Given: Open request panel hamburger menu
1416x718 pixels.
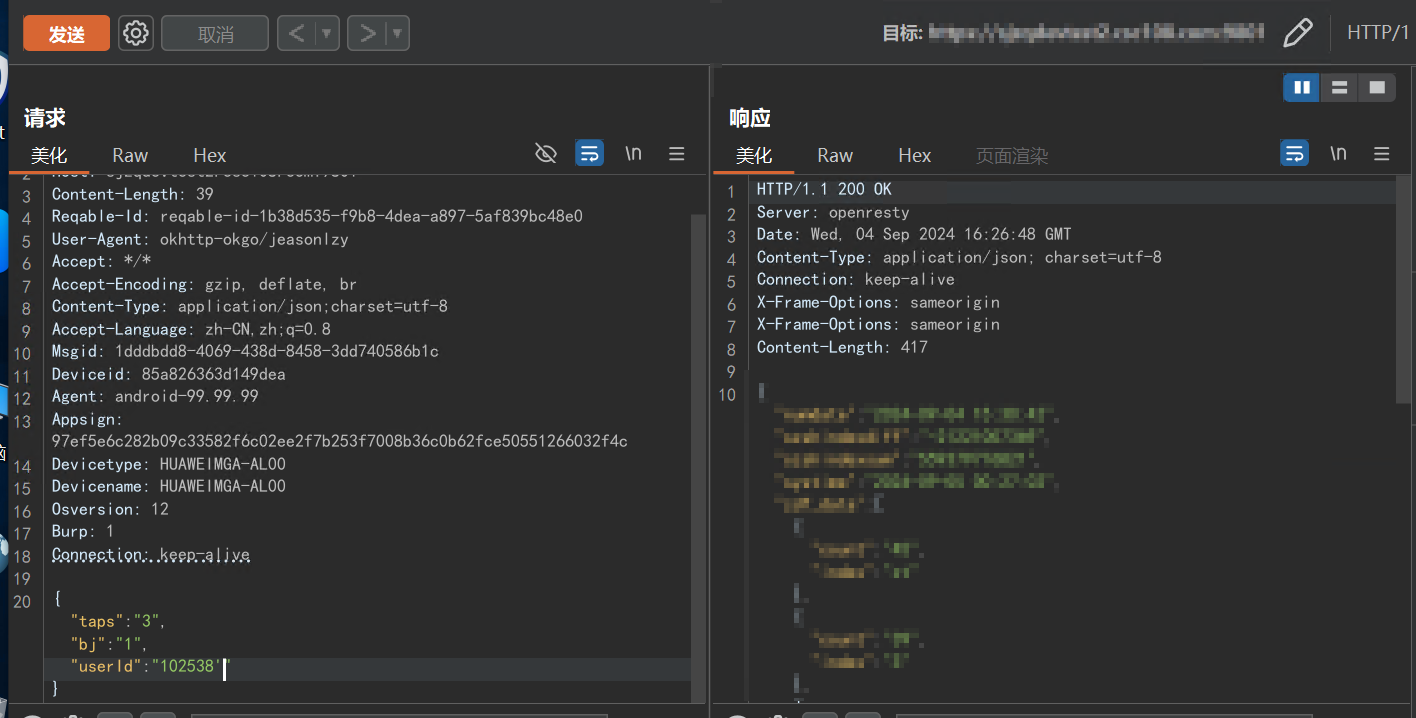Looking at the screenshot, I should click(677, 153).
